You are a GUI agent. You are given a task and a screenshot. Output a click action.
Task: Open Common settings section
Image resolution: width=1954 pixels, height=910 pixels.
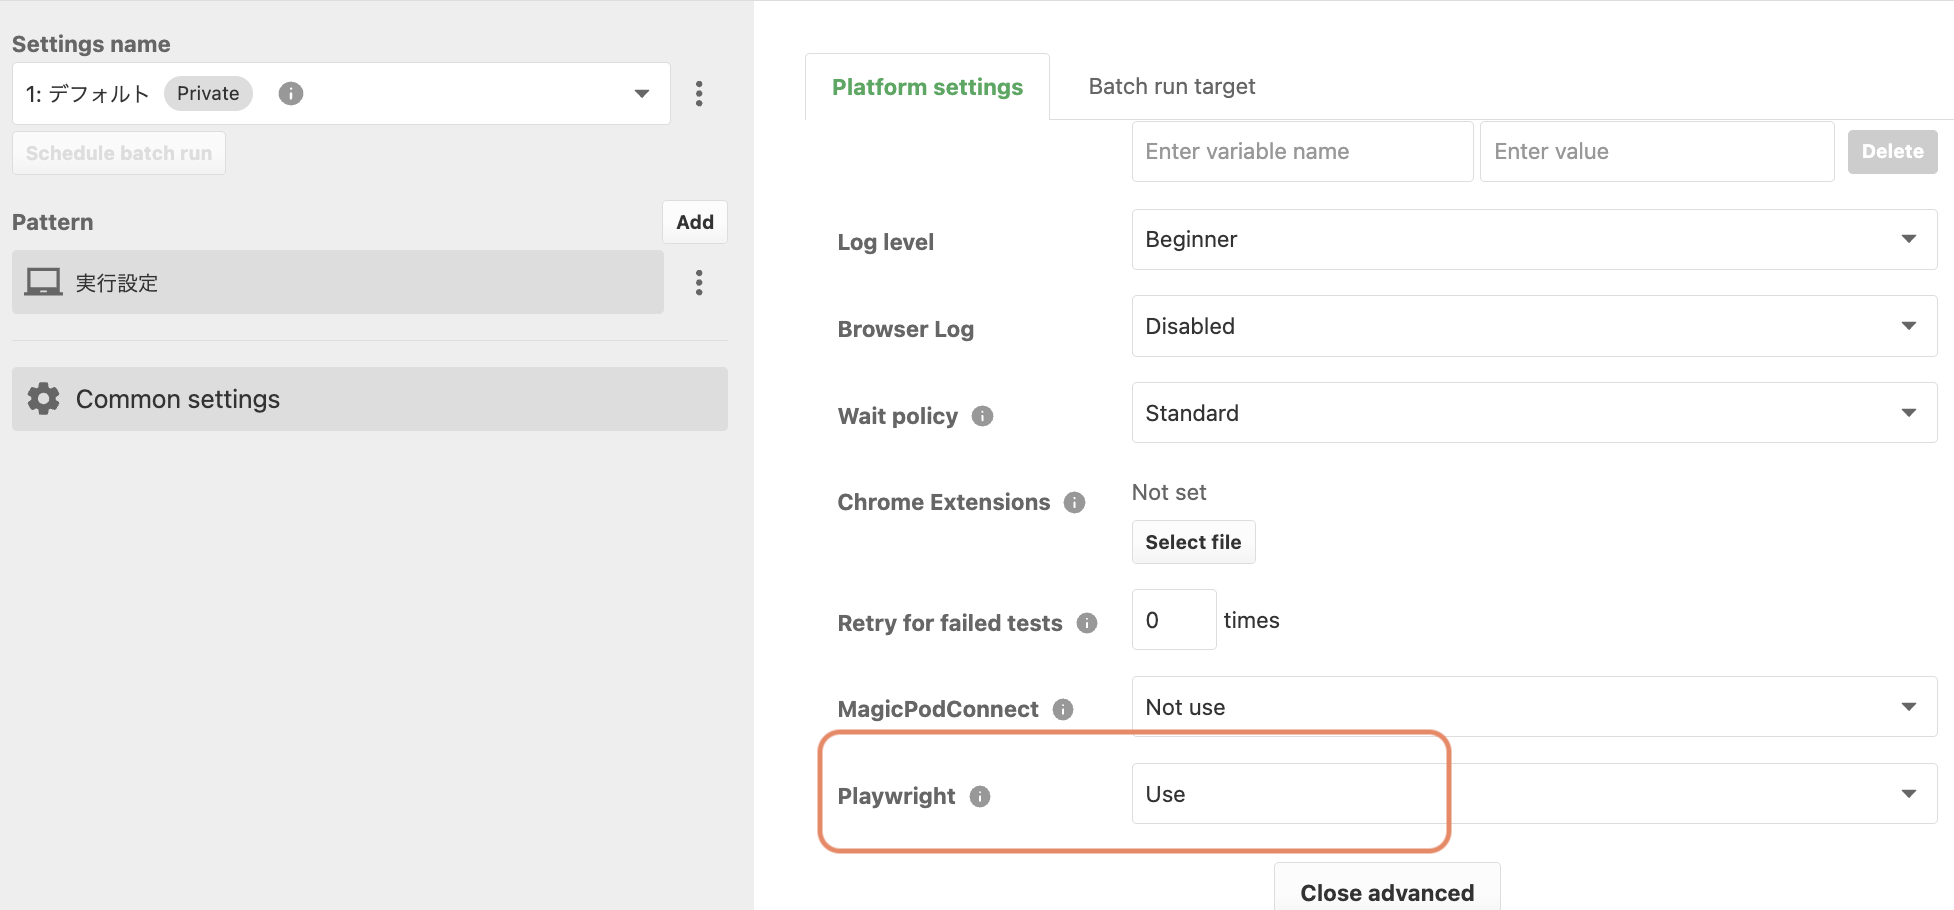[370, 399]
